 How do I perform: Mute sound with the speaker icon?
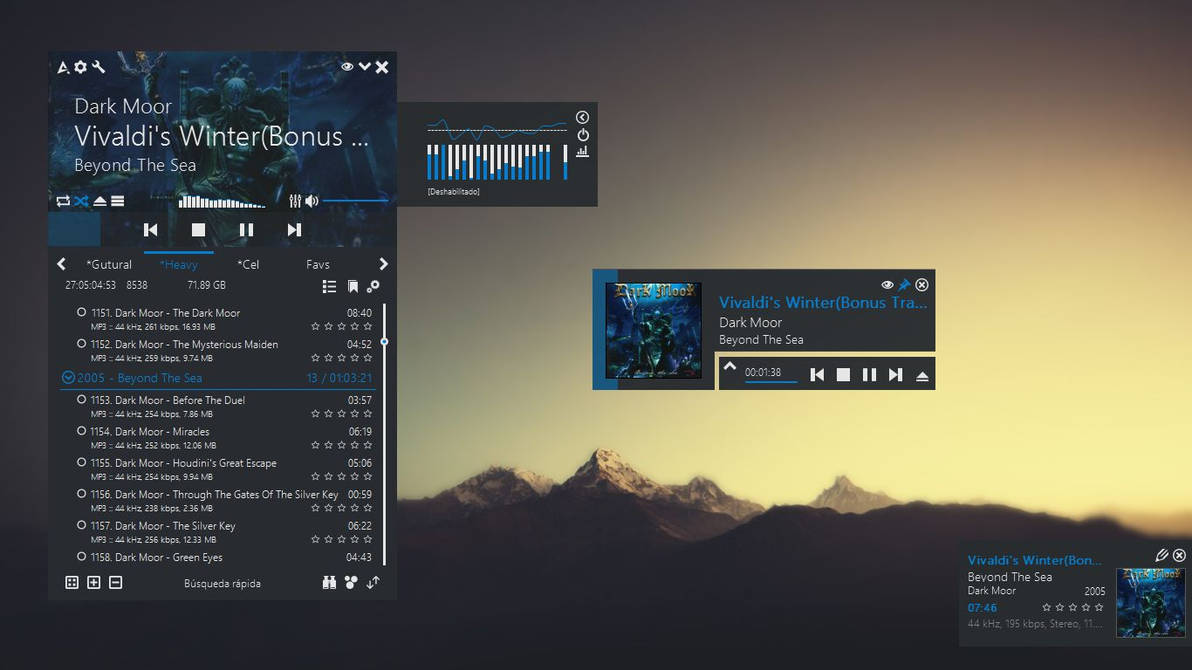tap(312, 201)
